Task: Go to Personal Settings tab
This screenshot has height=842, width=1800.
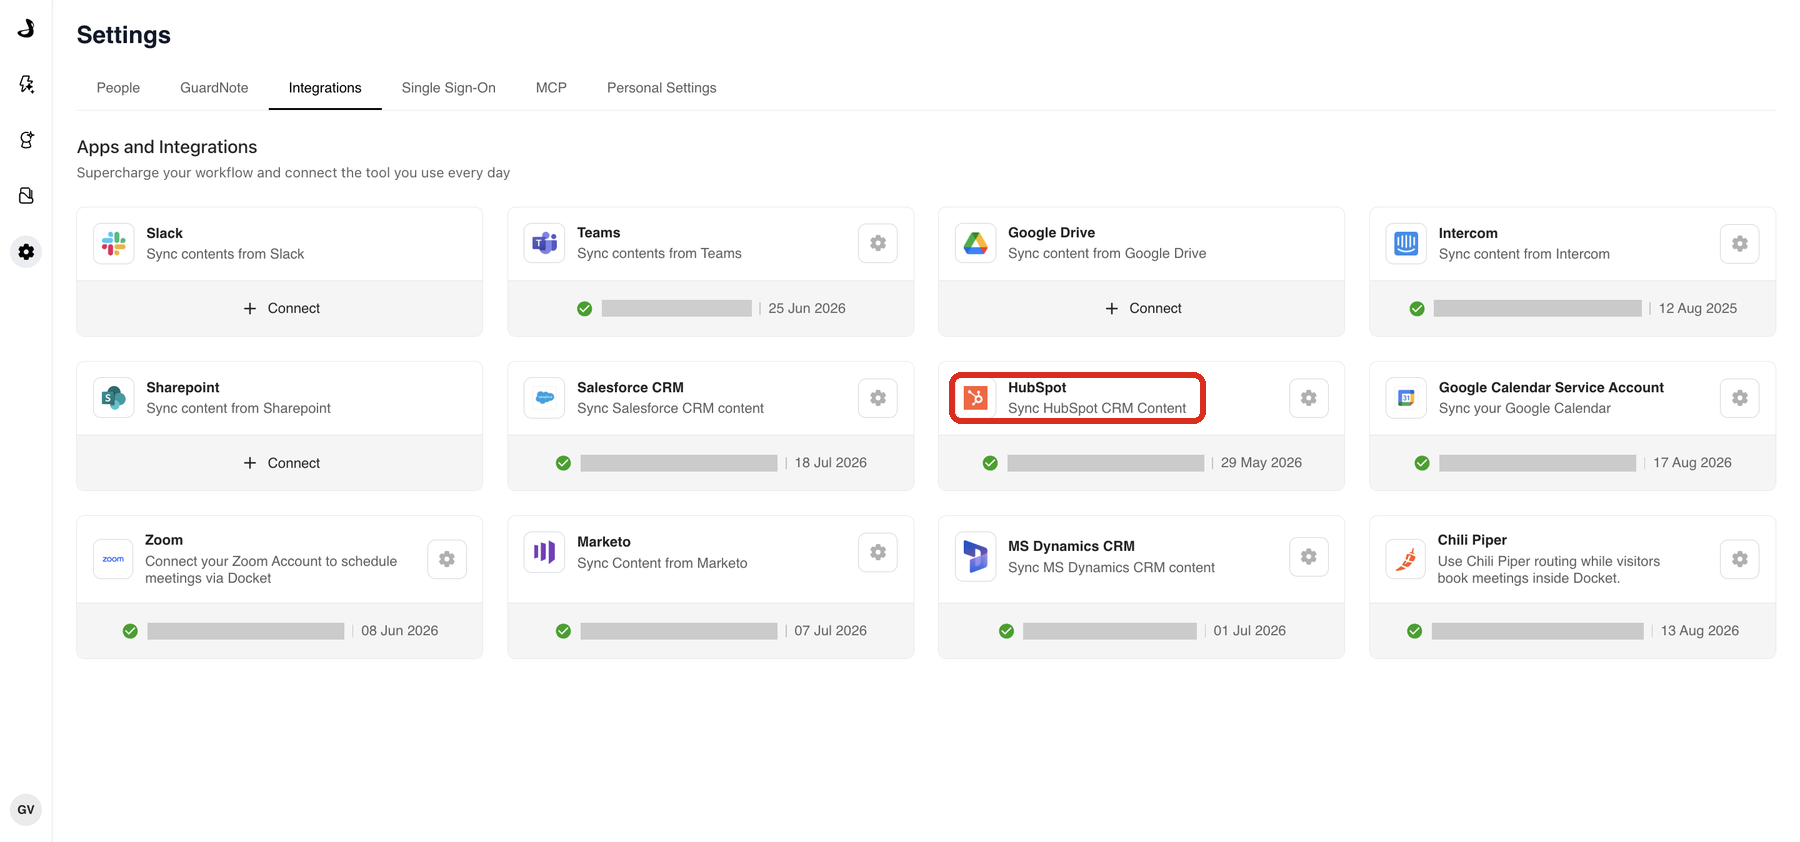Action: [662, 88]
